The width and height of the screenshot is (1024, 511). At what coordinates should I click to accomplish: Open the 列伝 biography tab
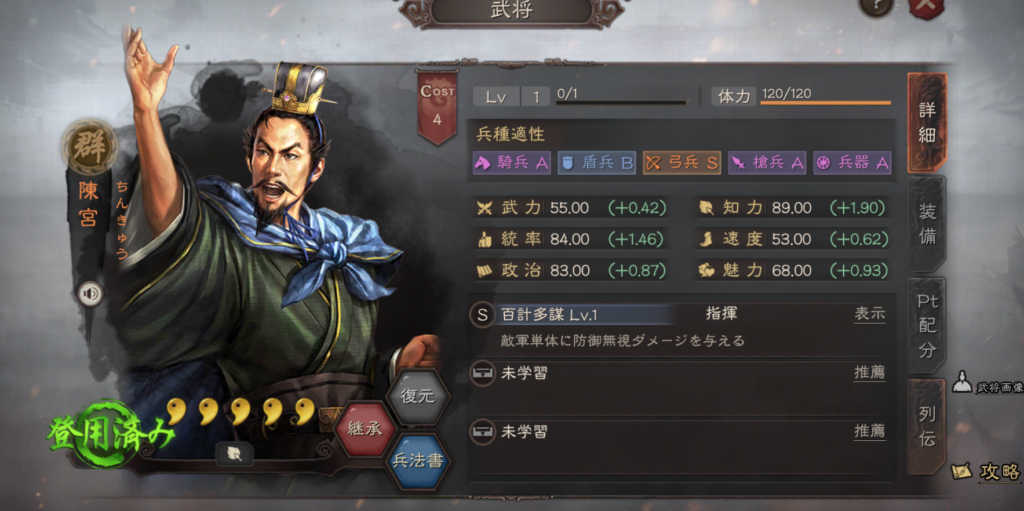(927, 427)
